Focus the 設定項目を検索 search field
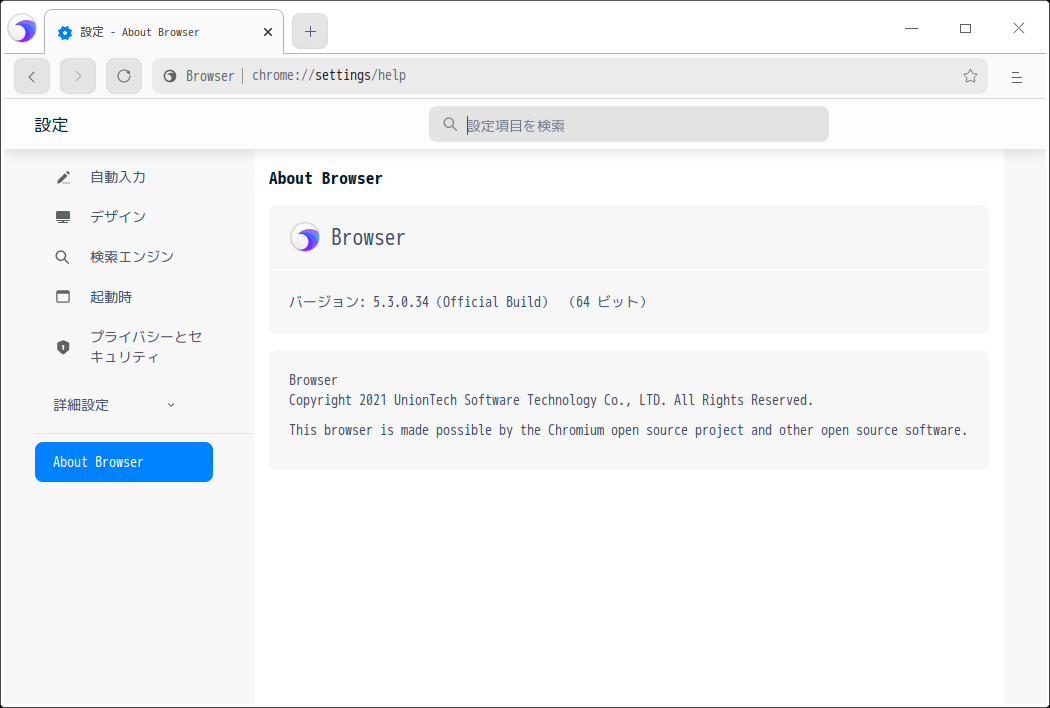Image resolution: width=1050 pixels, height=708 pixels. coord(629,125)
